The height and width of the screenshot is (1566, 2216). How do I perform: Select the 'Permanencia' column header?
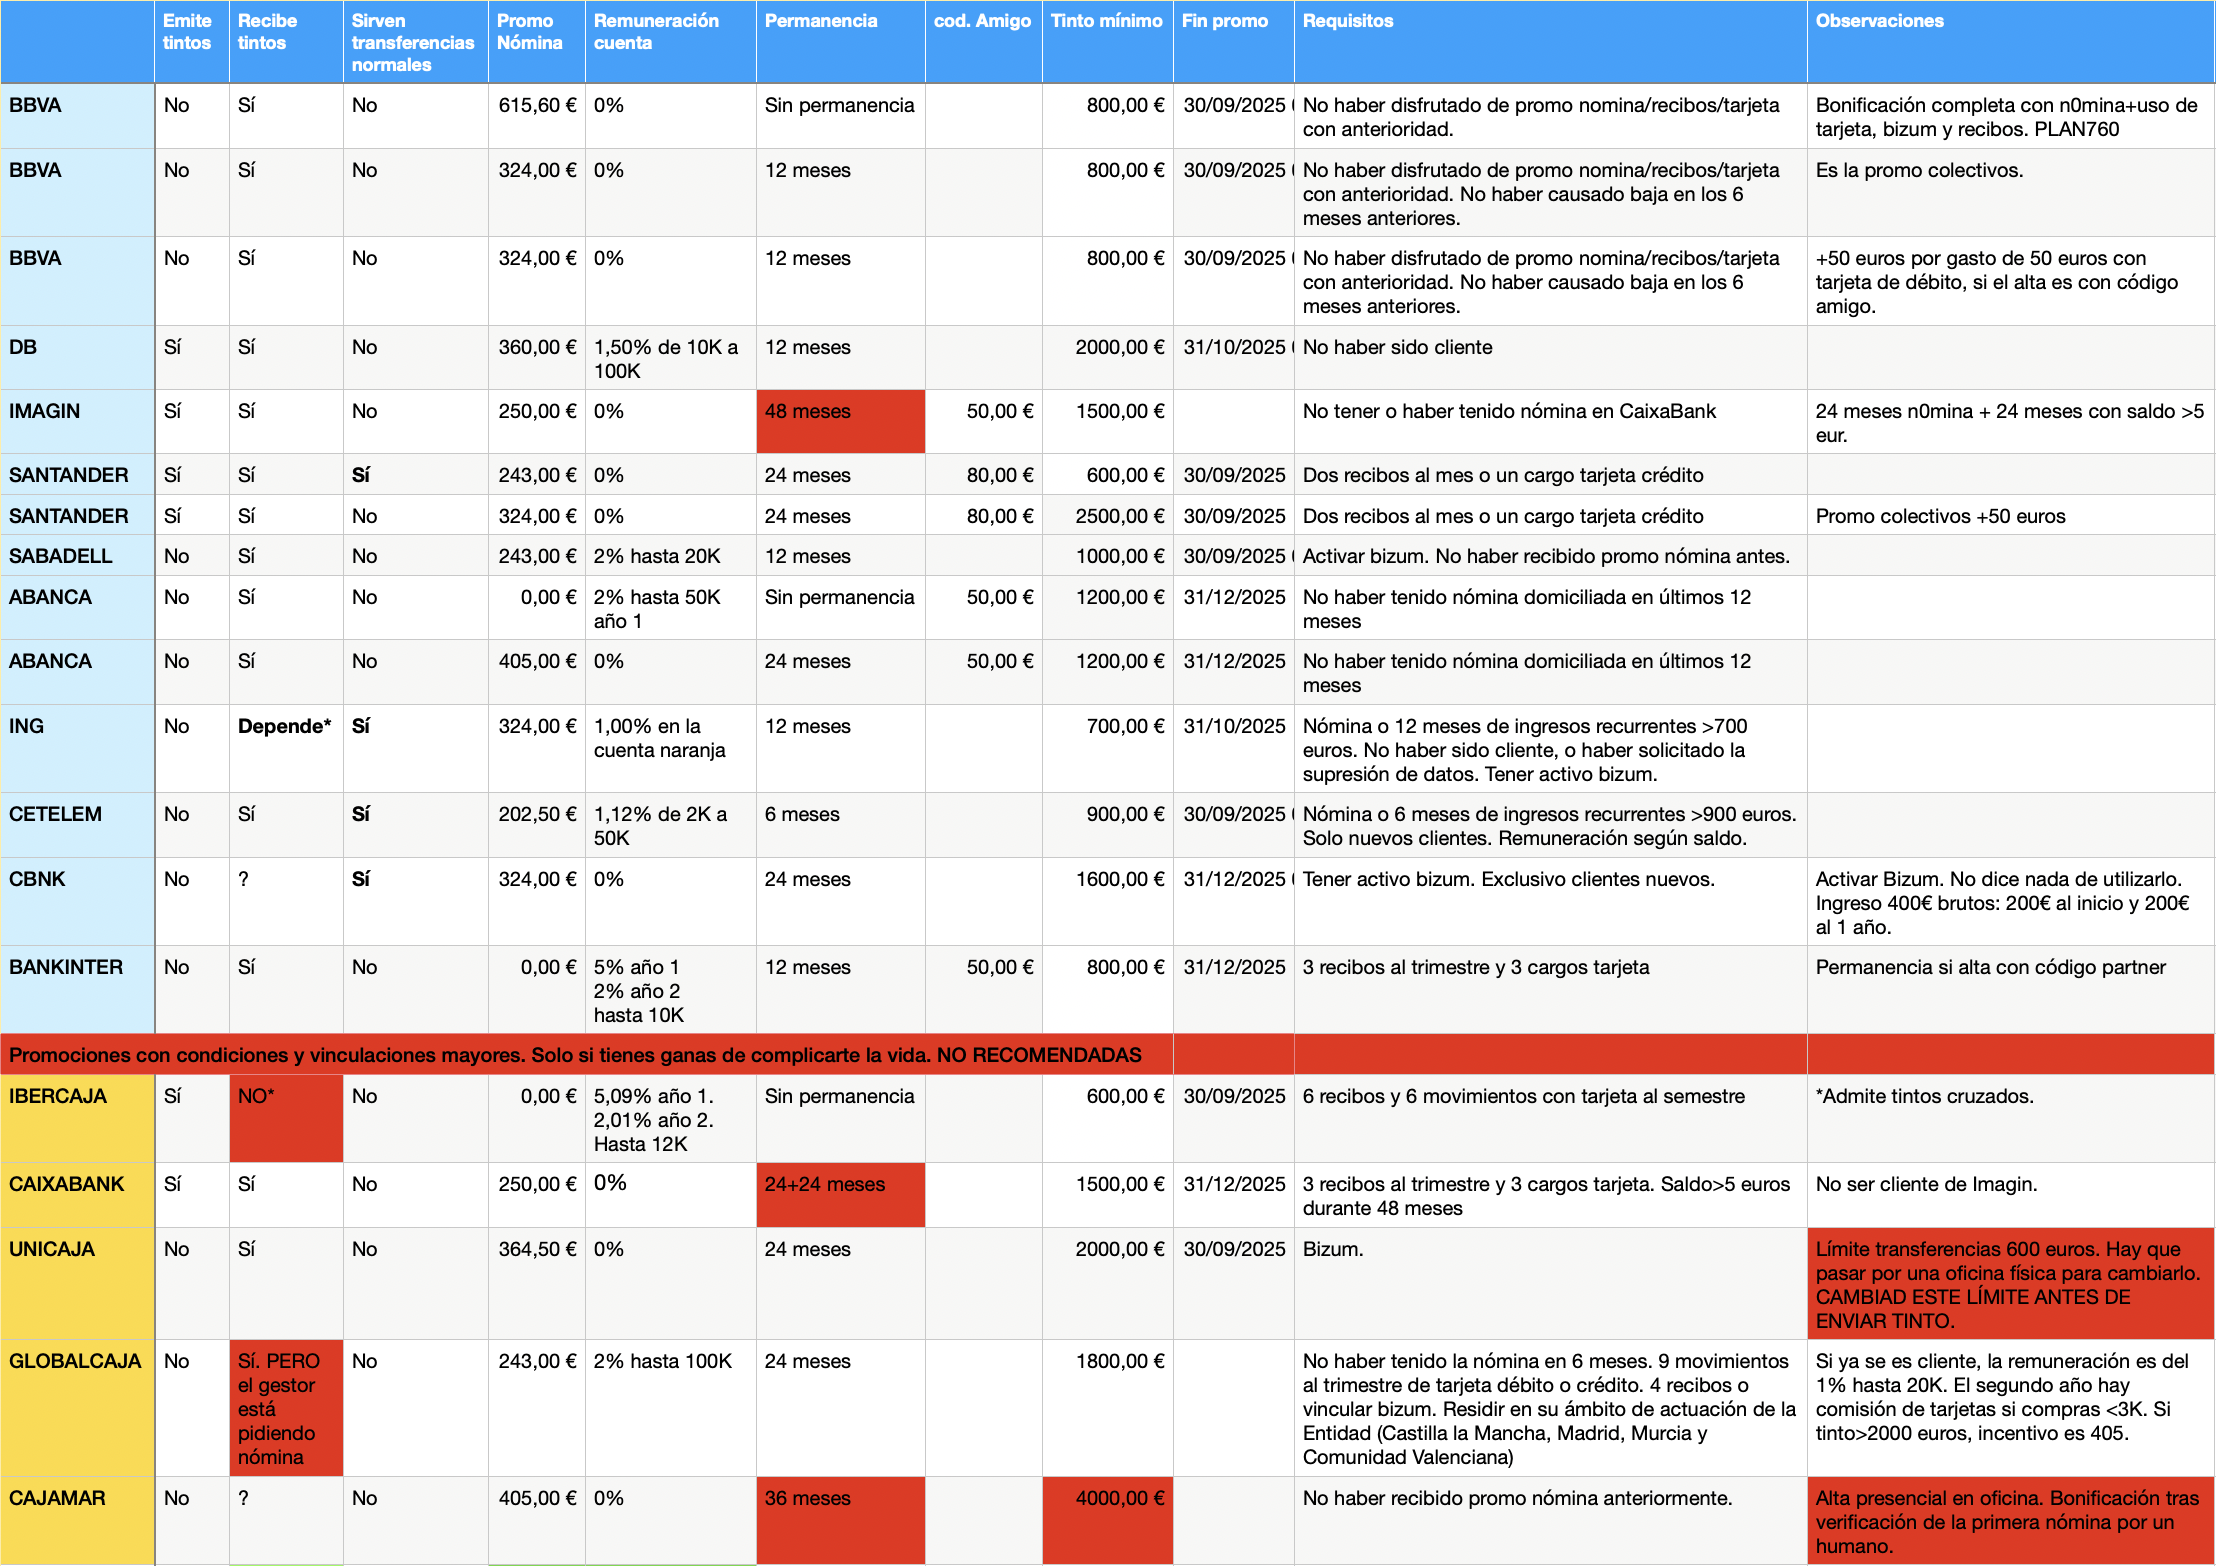[841, 41]
